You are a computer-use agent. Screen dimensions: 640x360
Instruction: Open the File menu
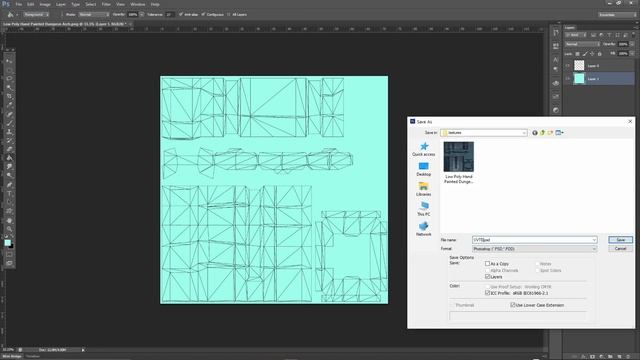point(18,4)
